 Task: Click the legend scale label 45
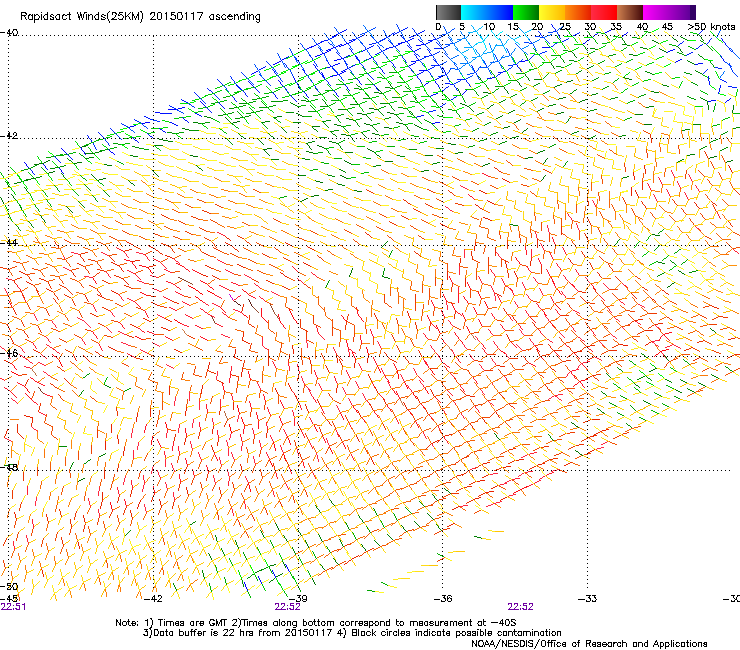click(667, 27)
